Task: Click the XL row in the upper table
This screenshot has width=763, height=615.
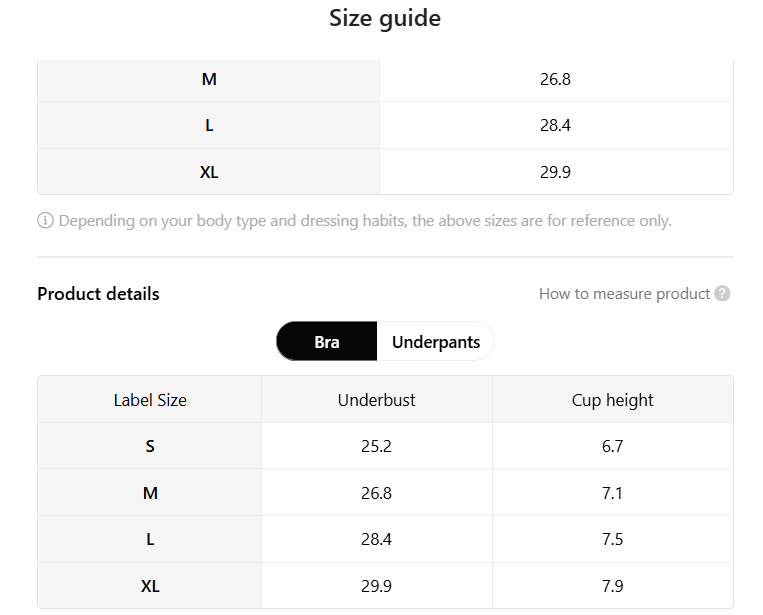Action: click(x=385, y=172)
